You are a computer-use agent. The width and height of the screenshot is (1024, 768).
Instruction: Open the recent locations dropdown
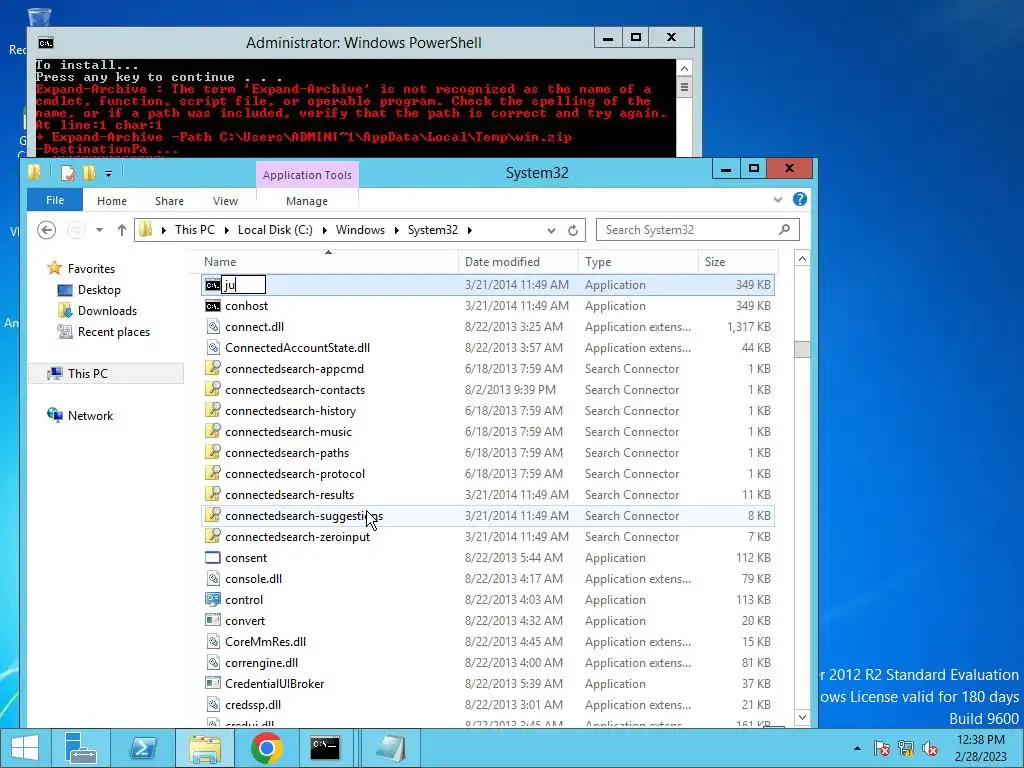99,230
